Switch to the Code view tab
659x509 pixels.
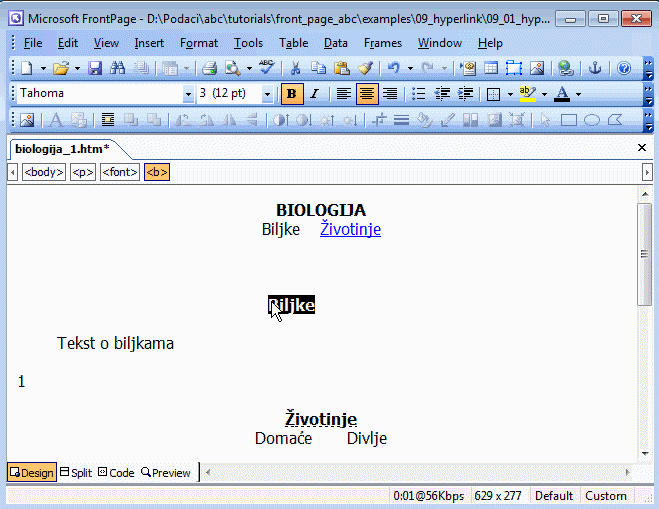click(x=116, y=473)
